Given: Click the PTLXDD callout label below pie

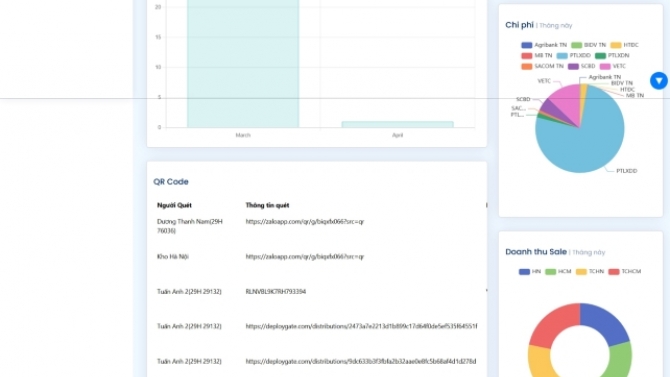Looking at the screenshot, I should pos(626,171).
